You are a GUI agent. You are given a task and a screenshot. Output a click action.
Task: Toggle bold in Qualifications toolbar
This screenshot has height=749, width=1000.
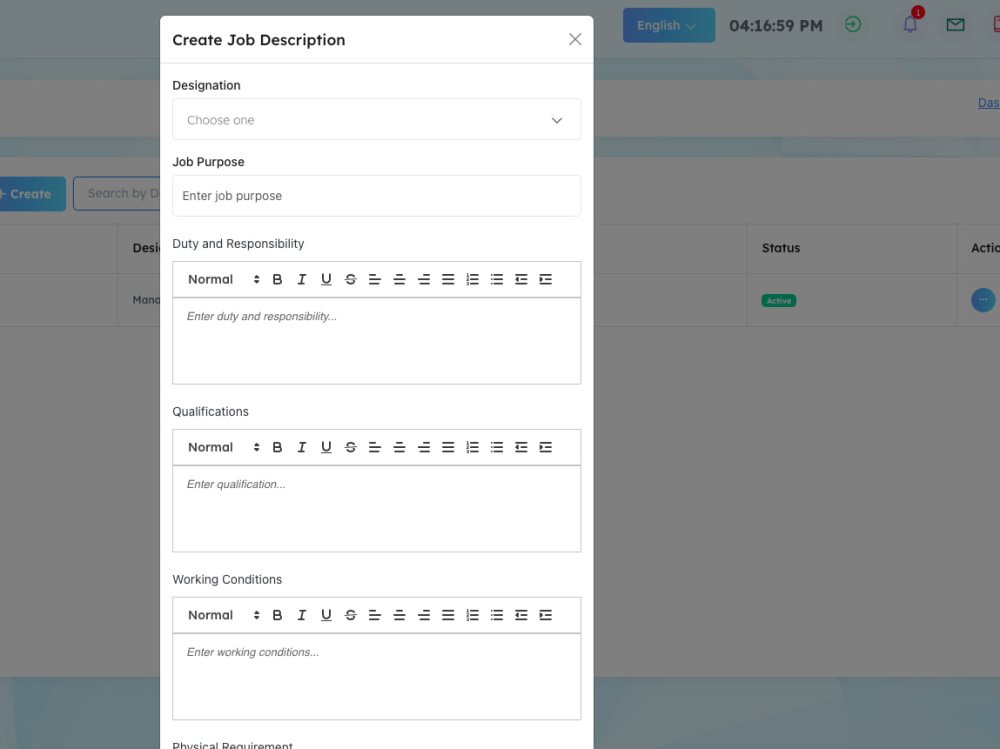click(277, 447)
